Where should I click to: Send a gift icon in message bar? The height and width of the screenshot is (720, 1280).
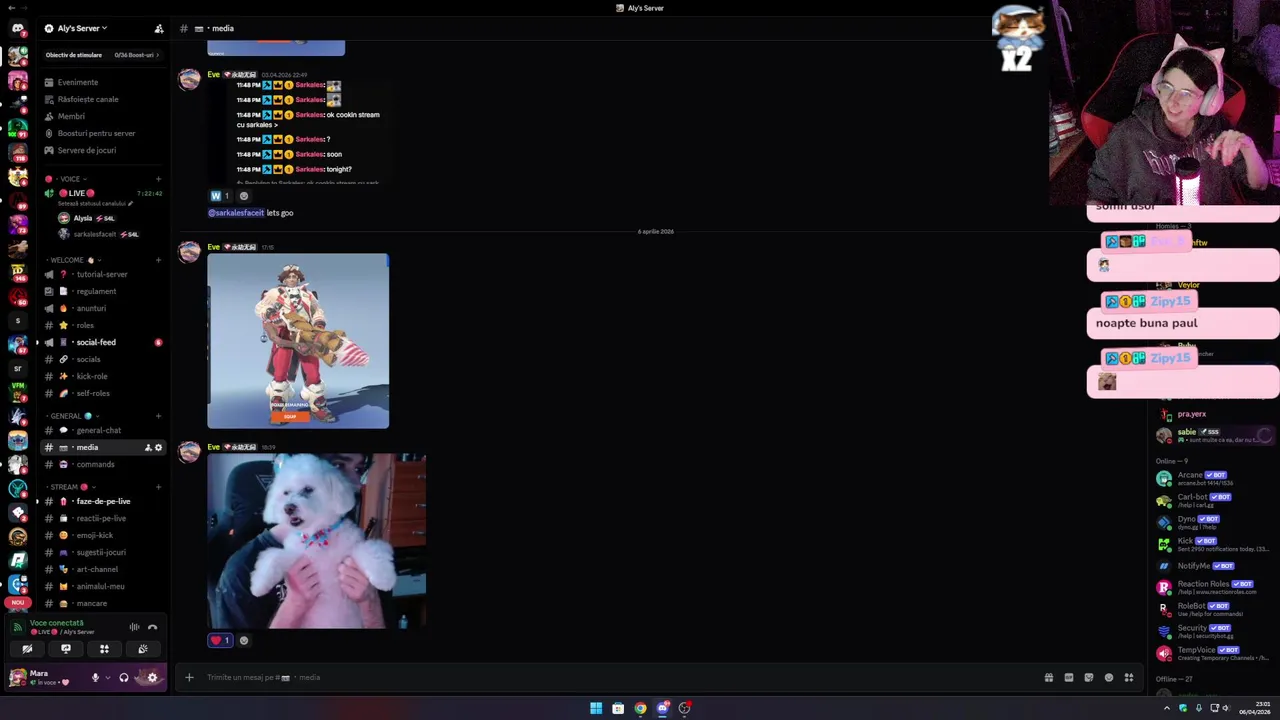[1049, 677]
